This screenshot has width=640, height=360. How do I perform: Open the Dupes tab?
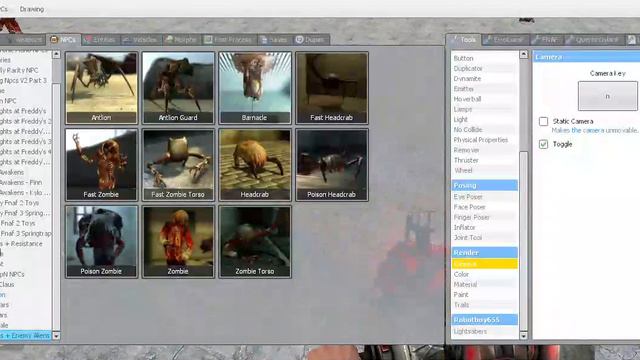click(x=310, y=40)
